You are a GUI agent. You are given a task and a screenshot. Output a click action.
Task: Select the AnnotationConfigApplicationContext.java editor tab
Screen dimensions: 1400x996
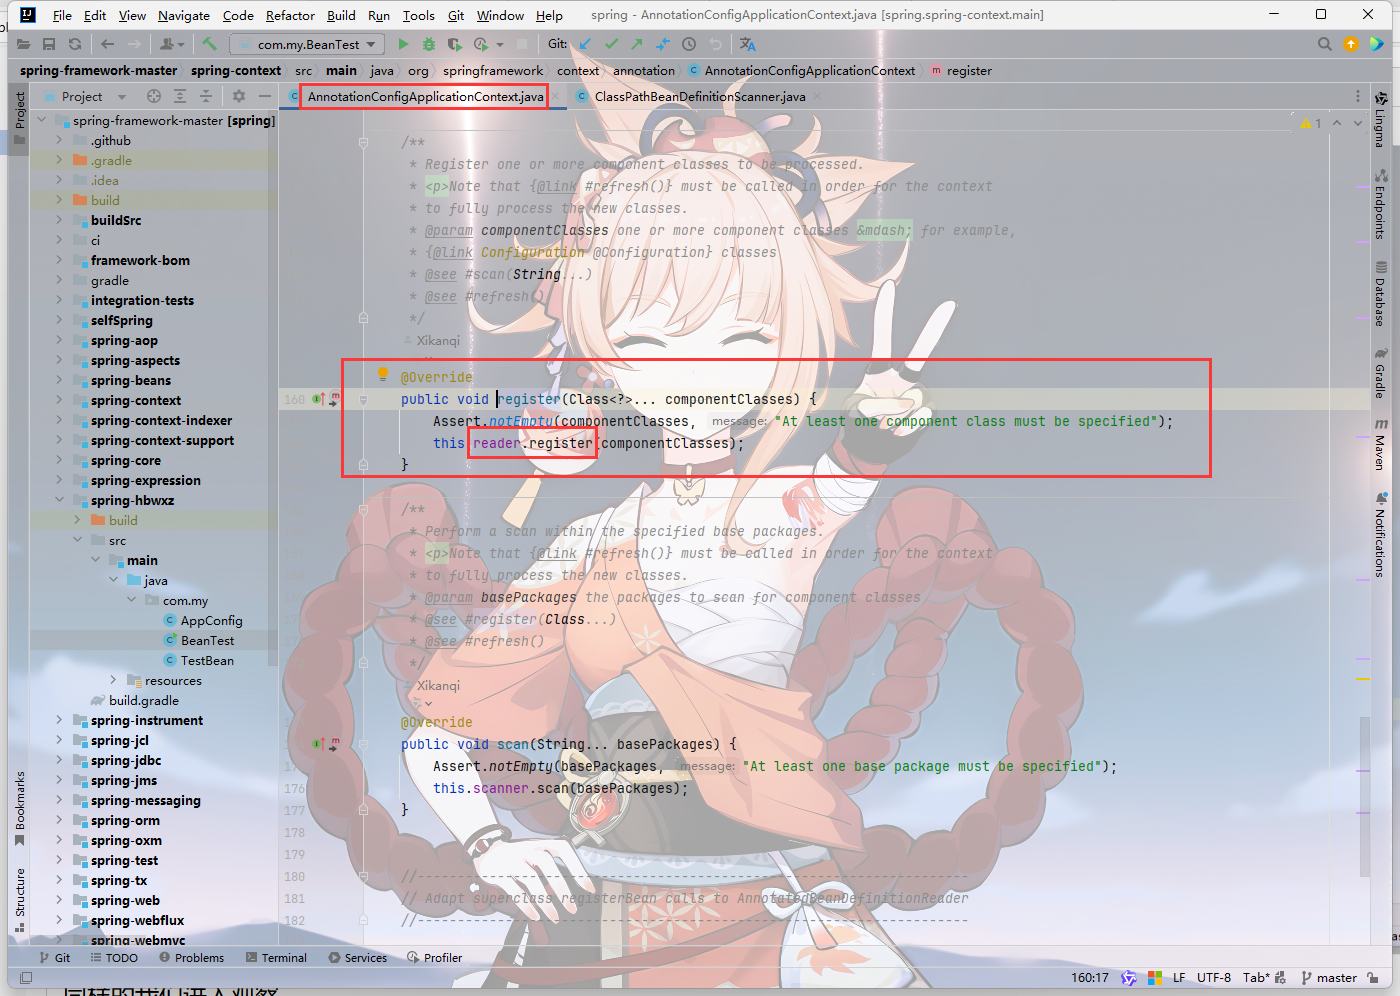pyautogui.click(x=425, y=96)
